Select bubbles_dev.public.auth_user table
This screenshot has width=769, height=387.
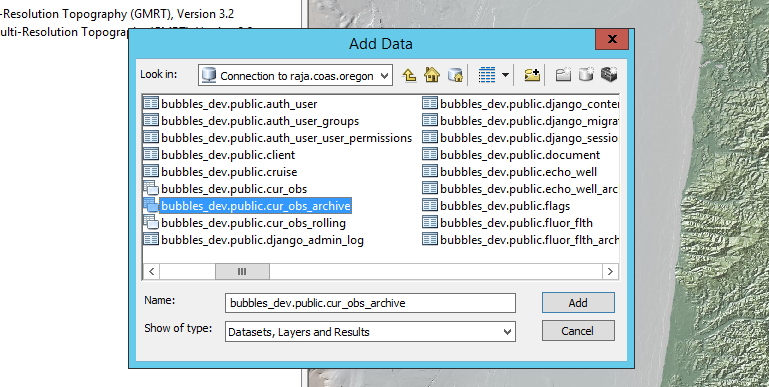(x=231, y=104)
